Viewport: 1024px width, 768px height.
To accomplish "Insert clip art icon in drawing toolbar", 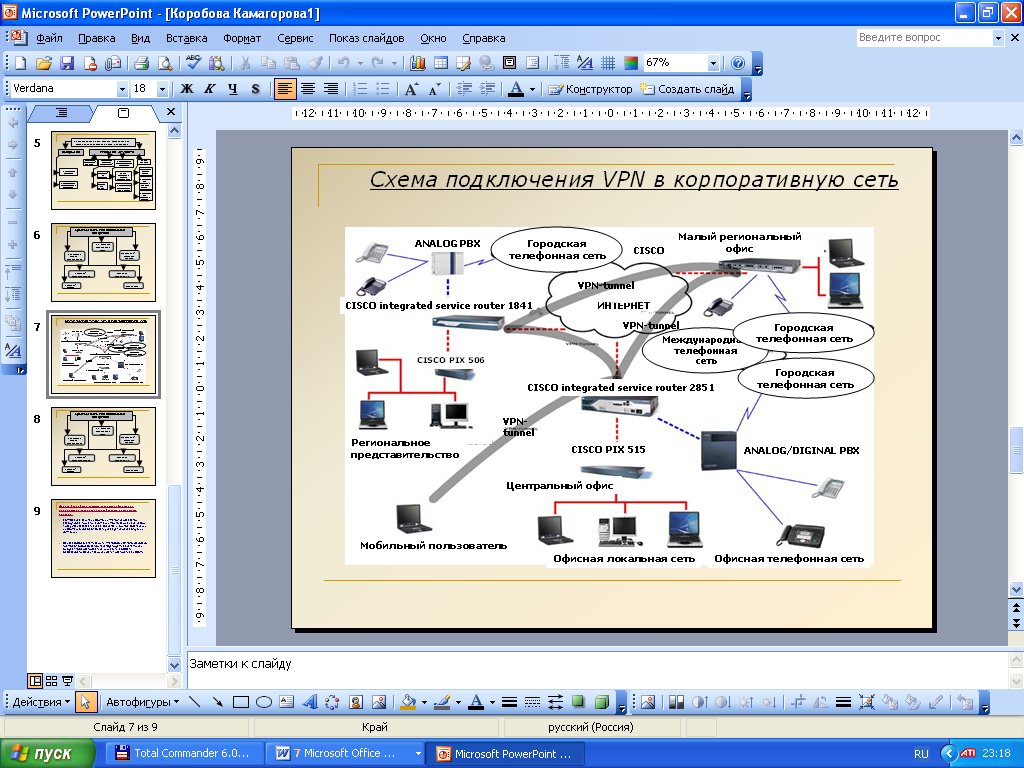I will [356, 702].
